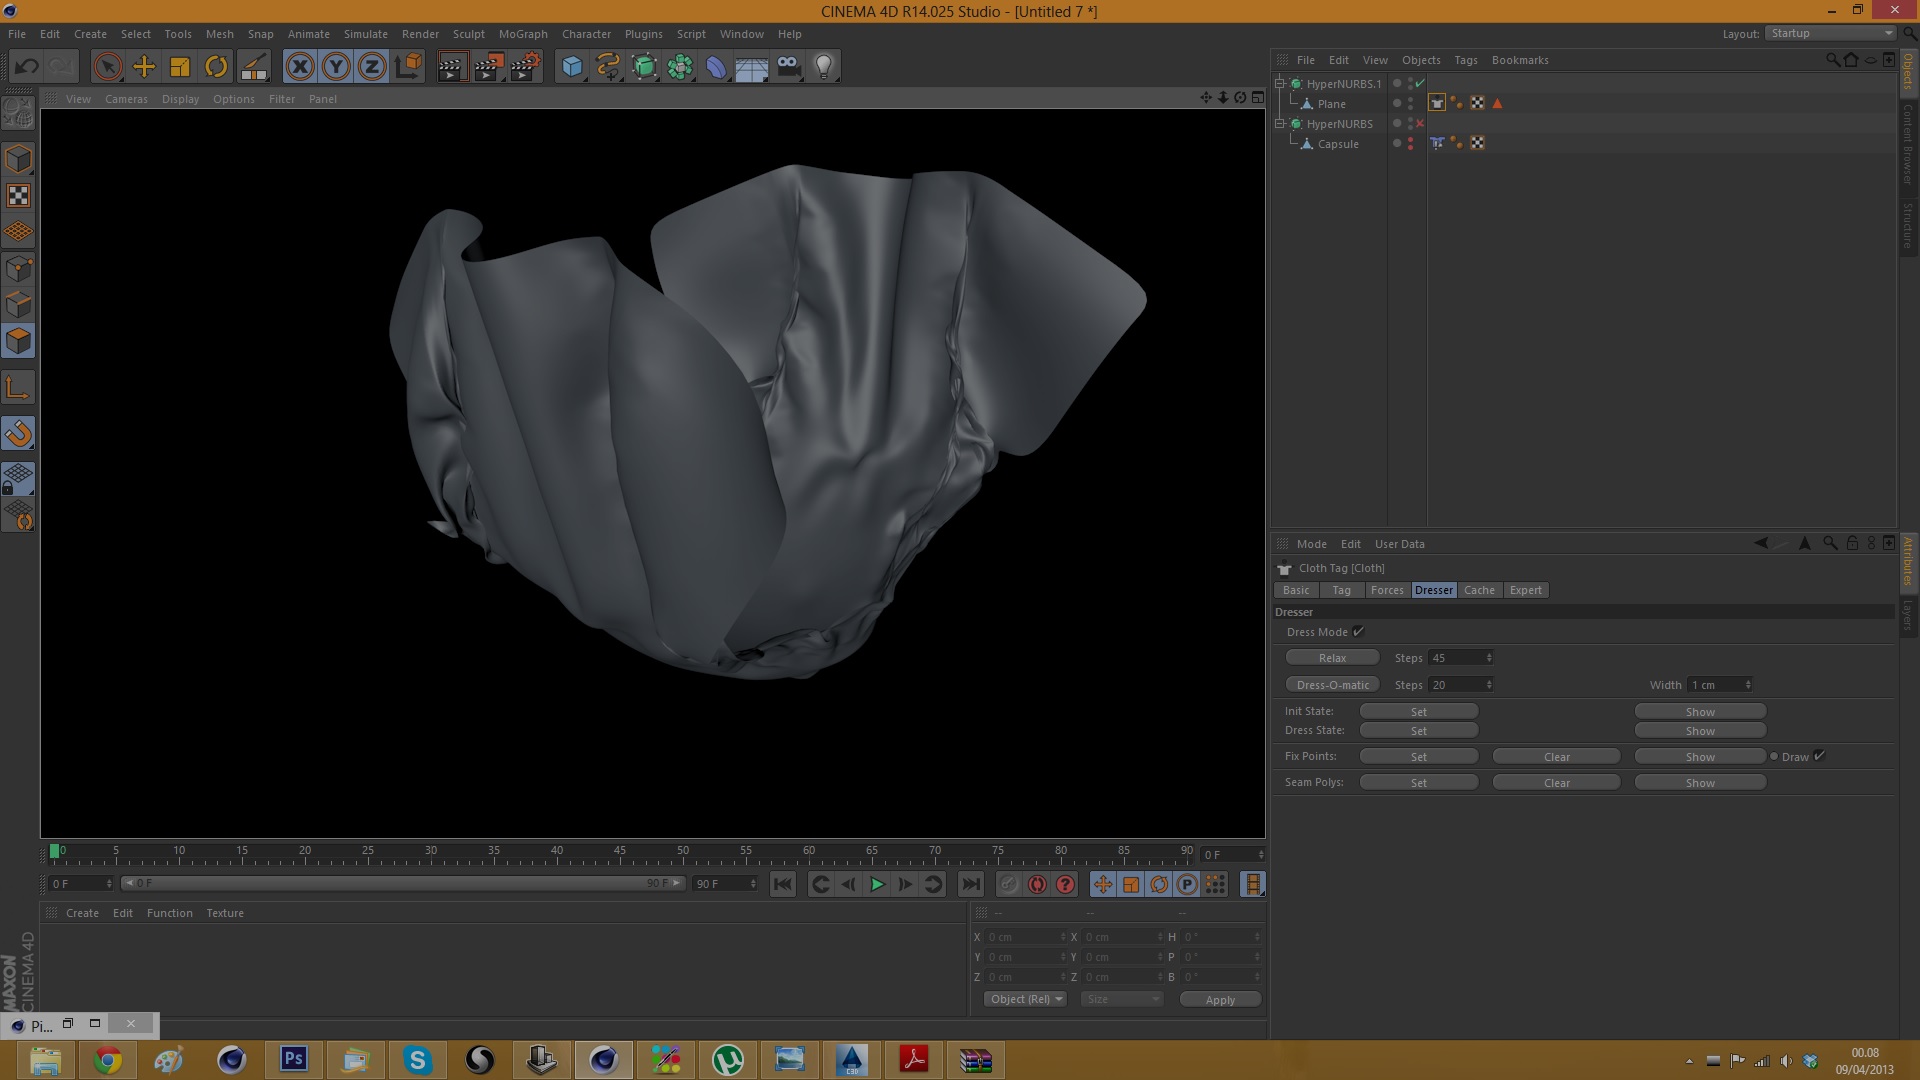Select the Scale tool
Viewport: 1920px width, 1080px height.
(x=180, y=67)
